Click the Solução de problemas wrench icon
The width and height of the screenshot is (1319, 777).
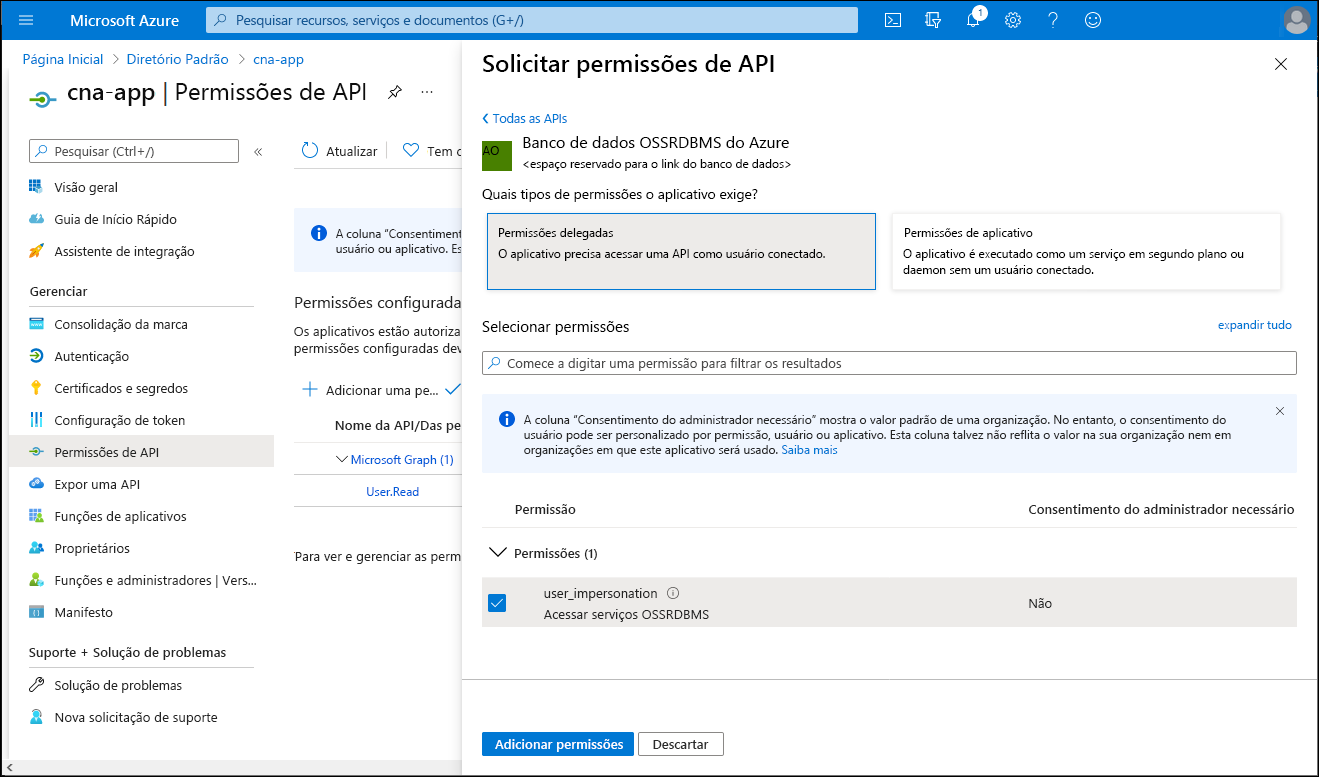[37, 685]
